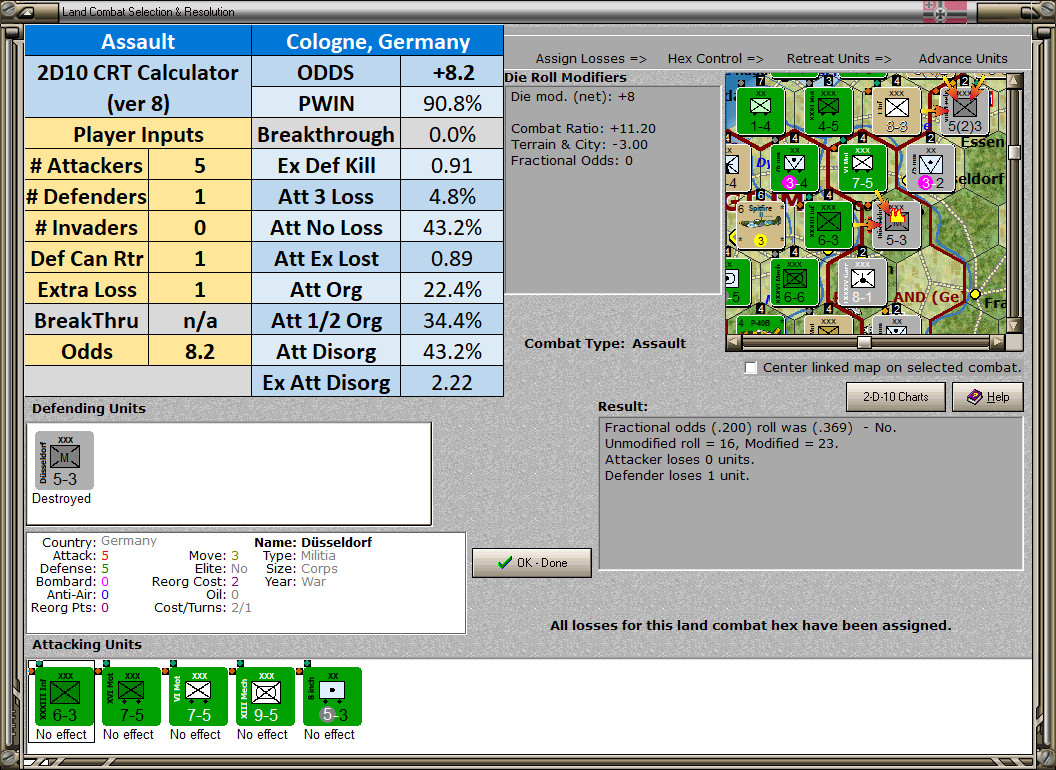This screenshot has width=1056, height=770.
Task: Click map vertical scrollbar up arrow
Action: coord(1014,82)
